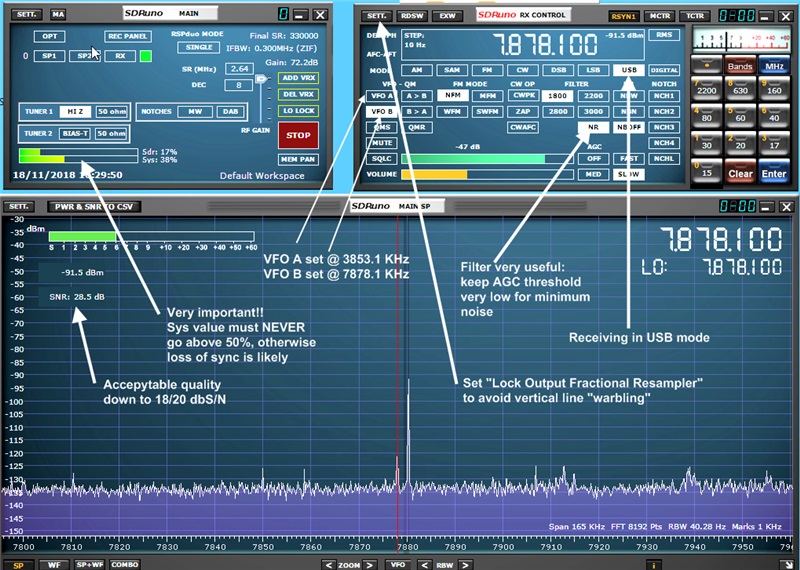800x570 pixels.
Task: Switch to the WF waterfall view
Action: click(54, 565)
